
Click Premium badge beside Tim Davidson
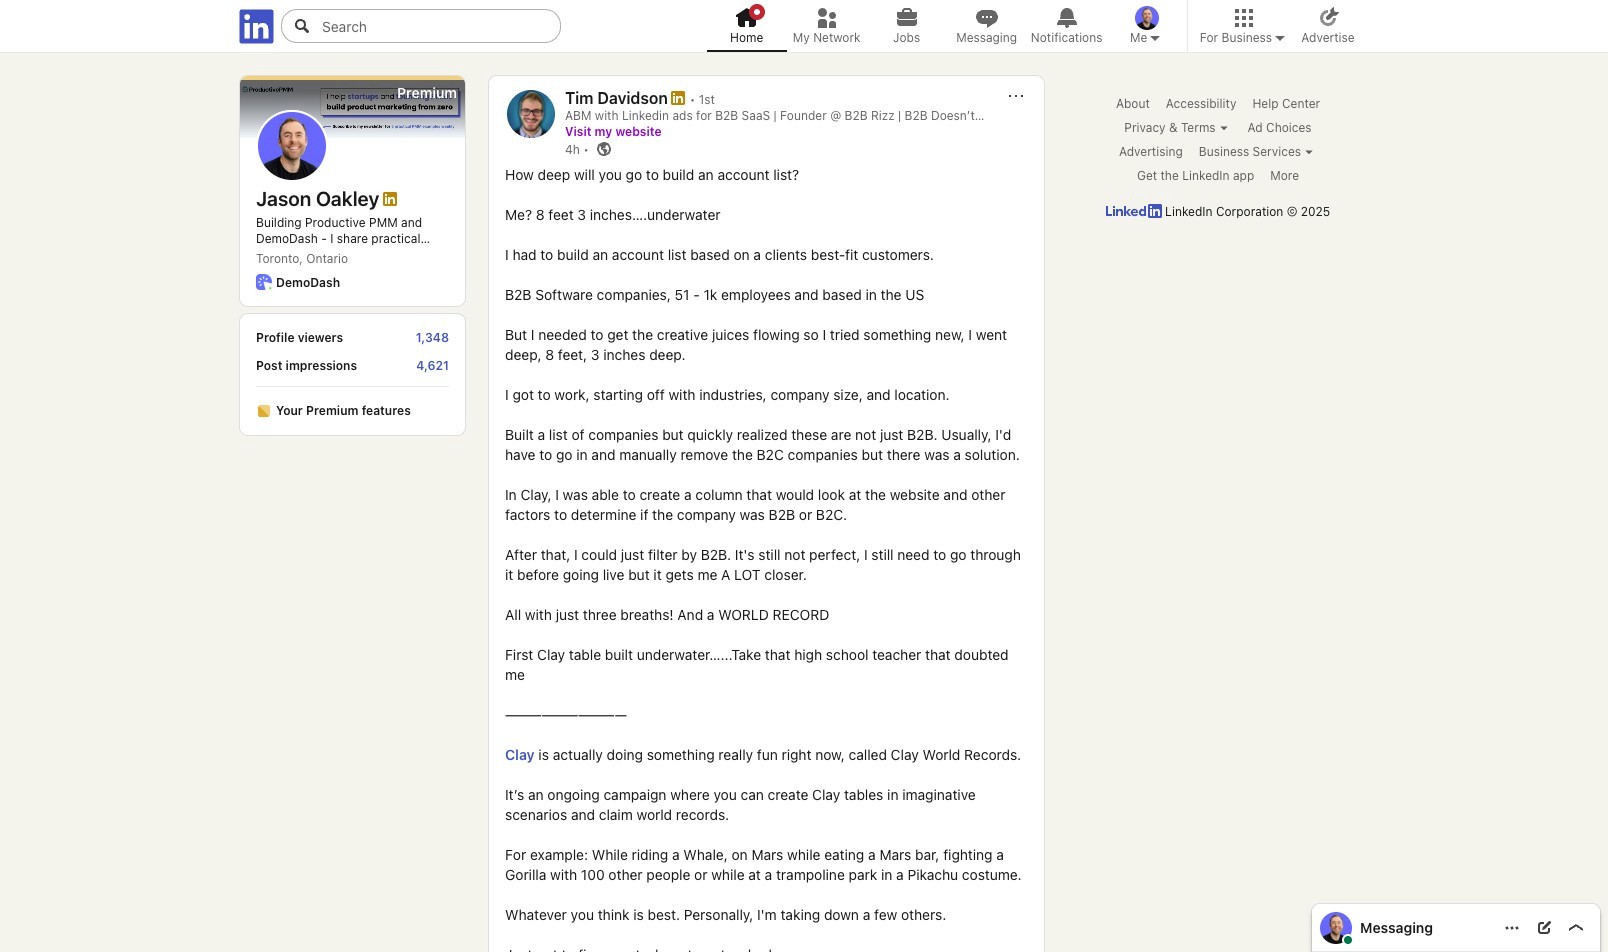coord(678,98)
